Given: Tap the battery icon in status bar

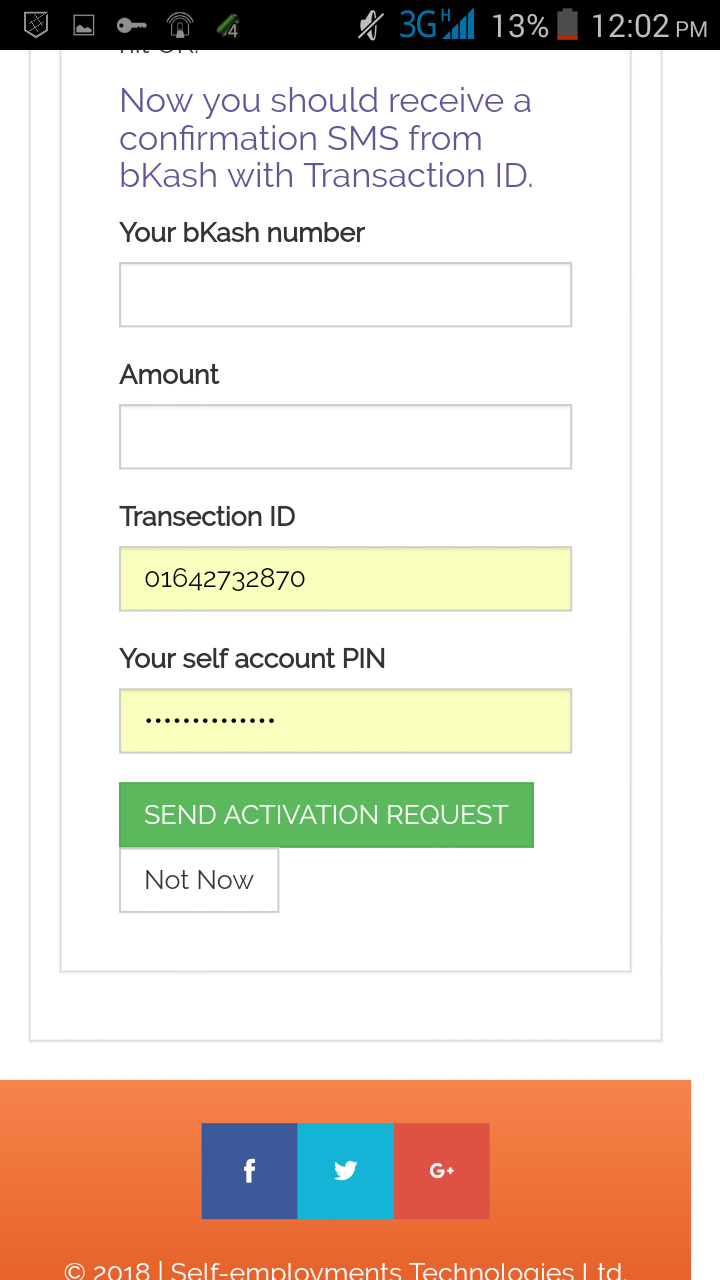Looking at the screenshot, I should coord(567,25).
